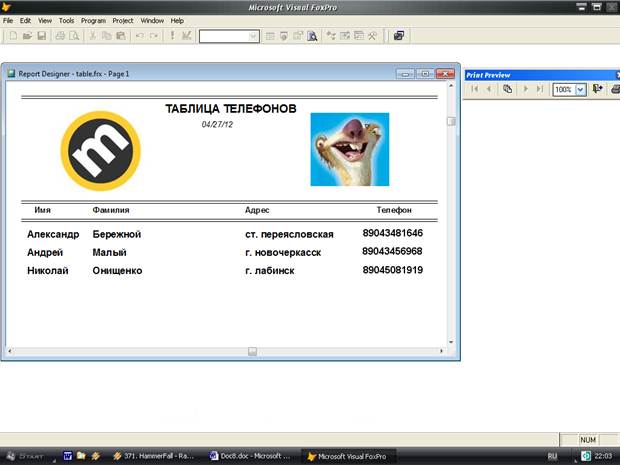Screen dimensions: 620x465
Task: Click the address 'г. лабинск'
Action: 270,271
